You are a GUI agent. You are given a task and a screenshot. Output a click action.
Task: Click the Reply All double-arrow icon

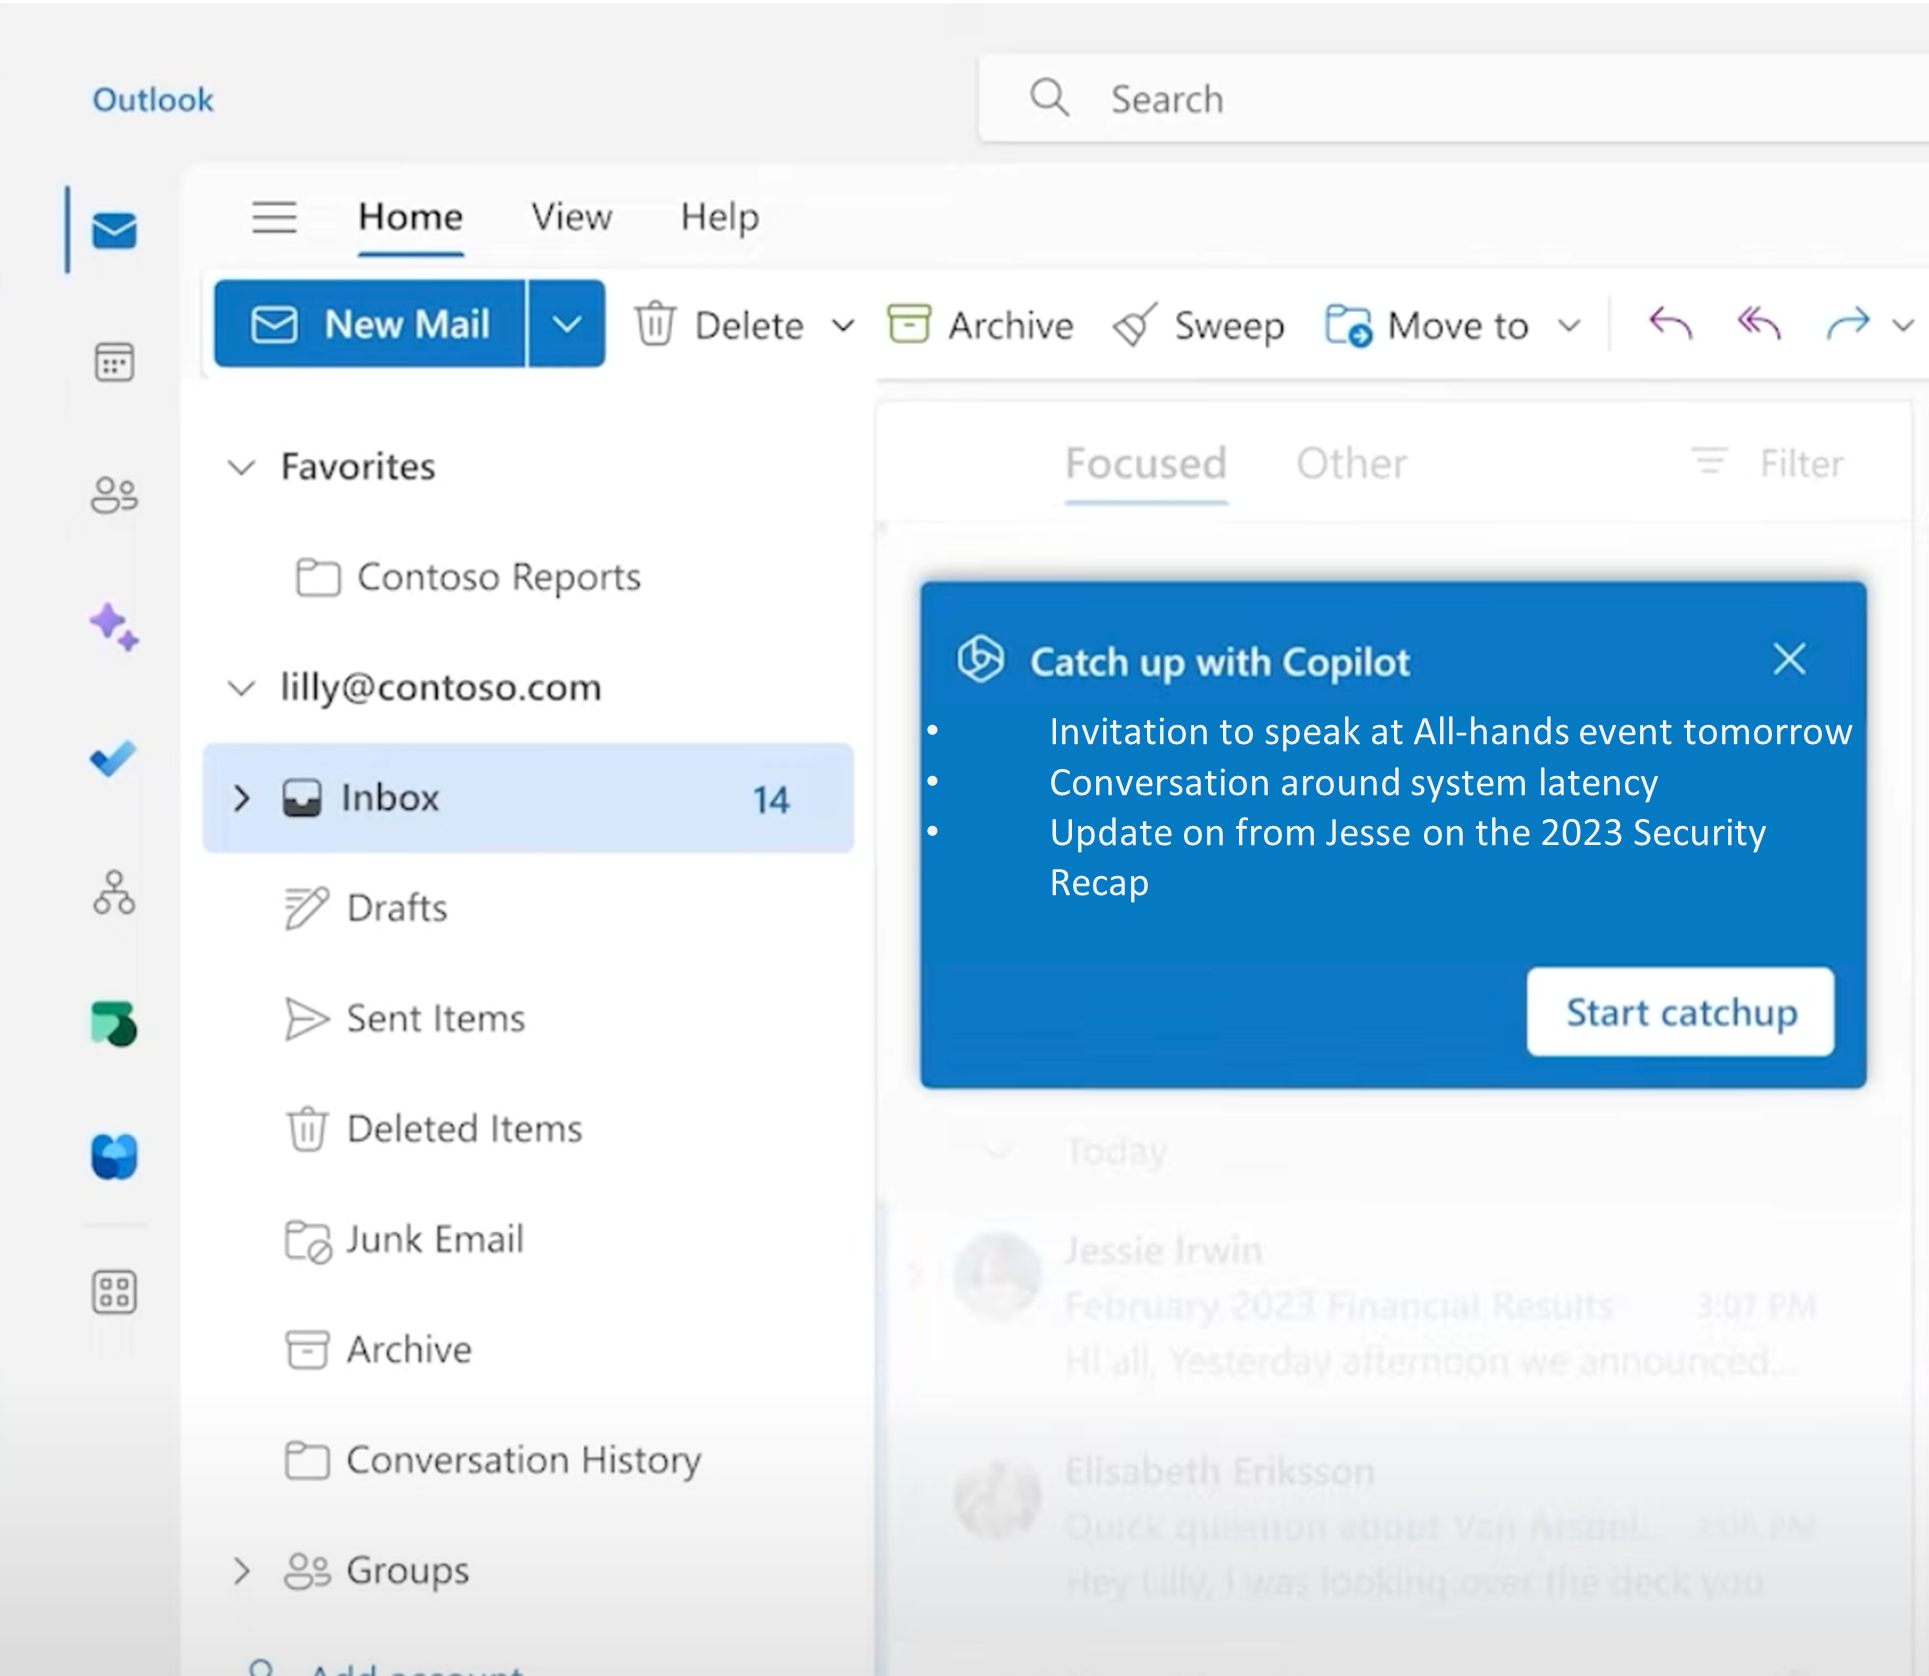1759,324
